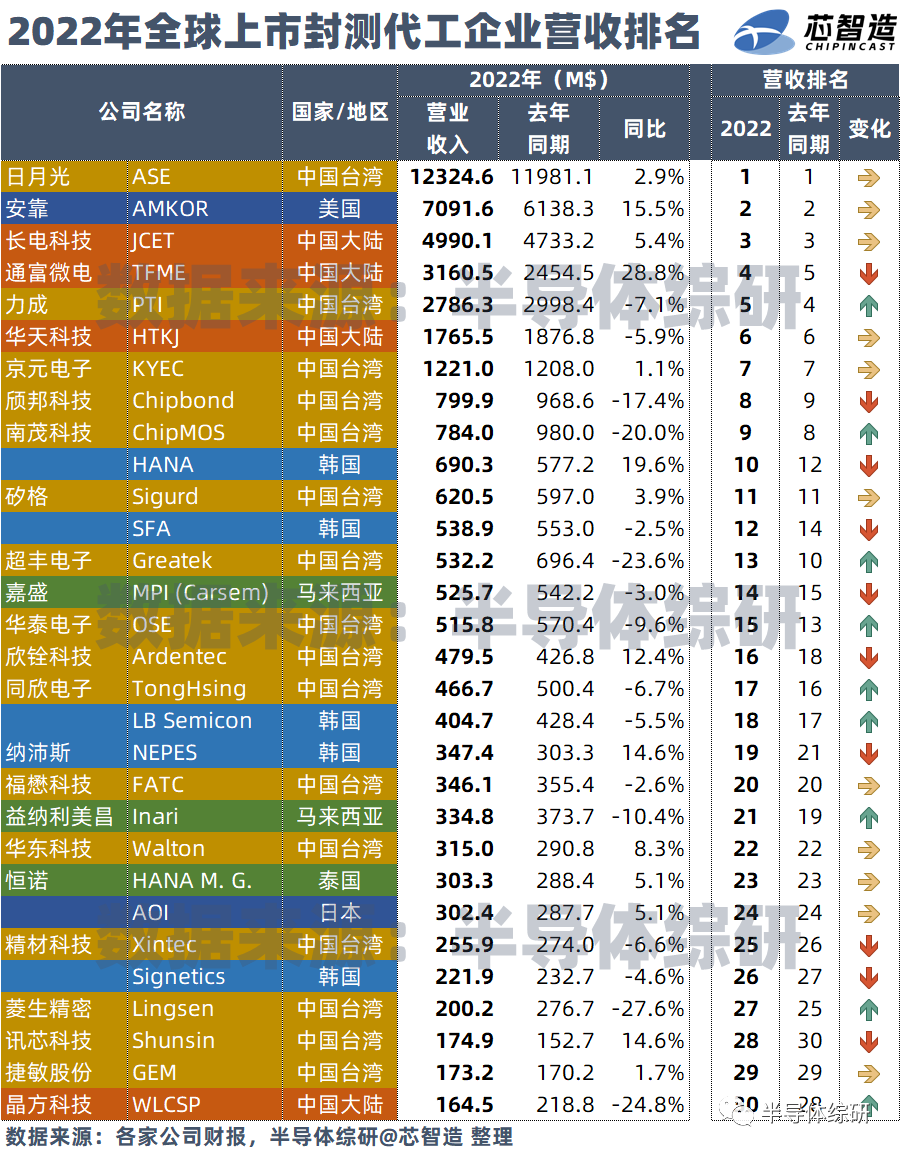Click the 日本 region cell in the AOI row
Image resolution: width=900 pixels, height=1153 pixels.
click(340, 913)
